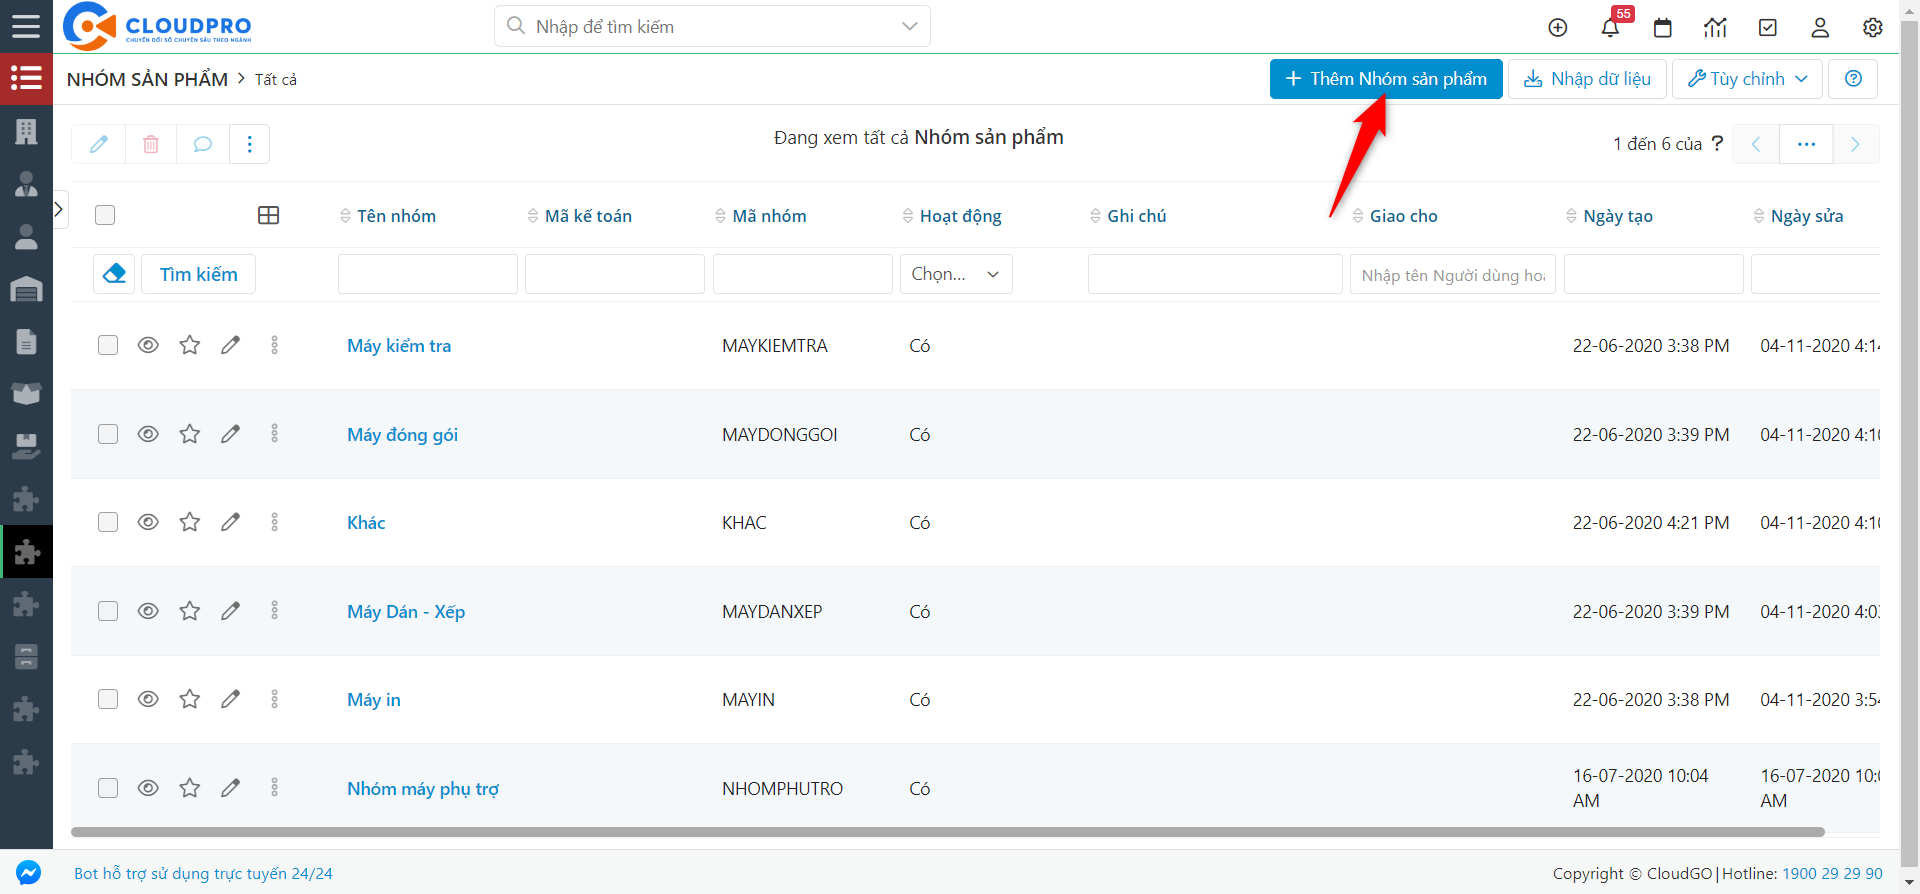Open the more actions vertical dots toolbar

250,144
